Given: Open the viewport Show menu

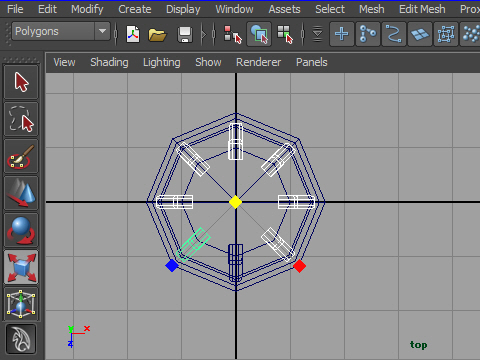Looking at the screenshot, I should point(208,62).
